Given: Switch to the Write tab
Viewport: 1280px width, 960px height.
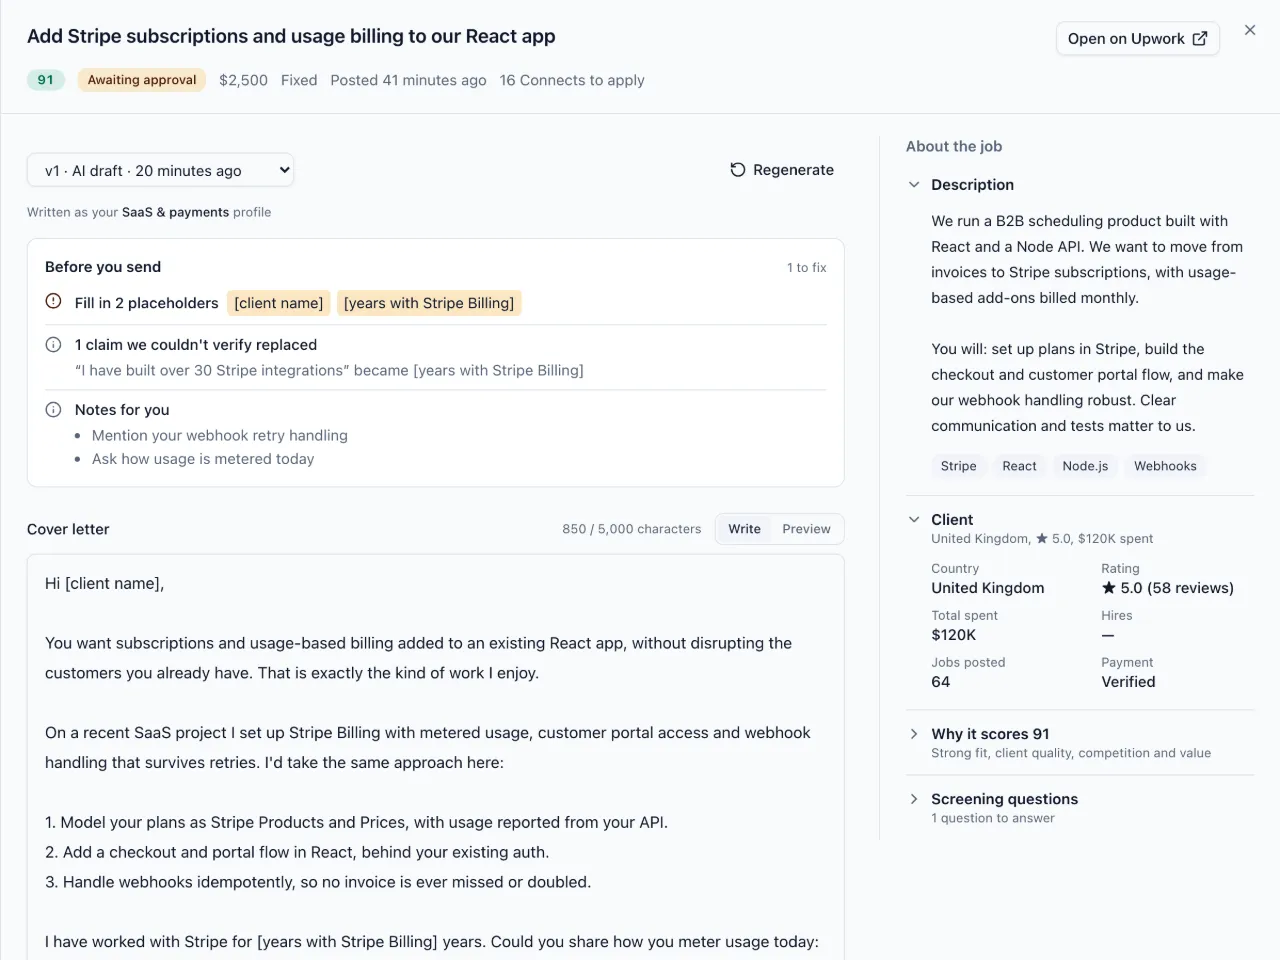Looking at the screenshot, I should 744,529.
